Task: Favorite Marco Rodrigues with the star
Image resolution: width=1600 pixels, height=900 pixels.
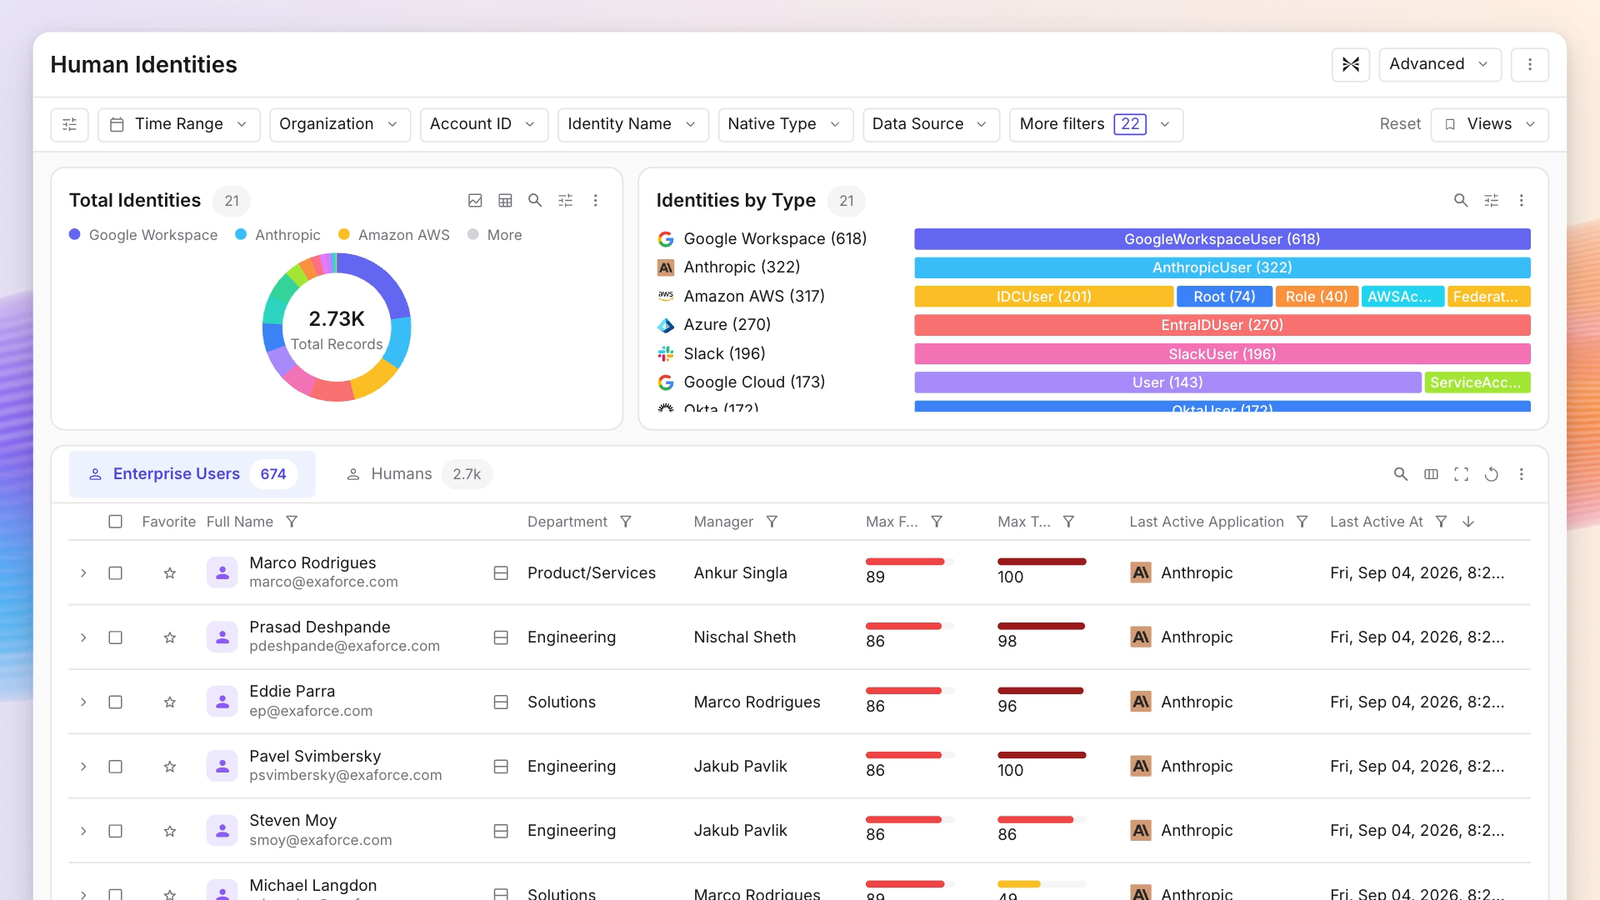Action: [x=170, y=573]
